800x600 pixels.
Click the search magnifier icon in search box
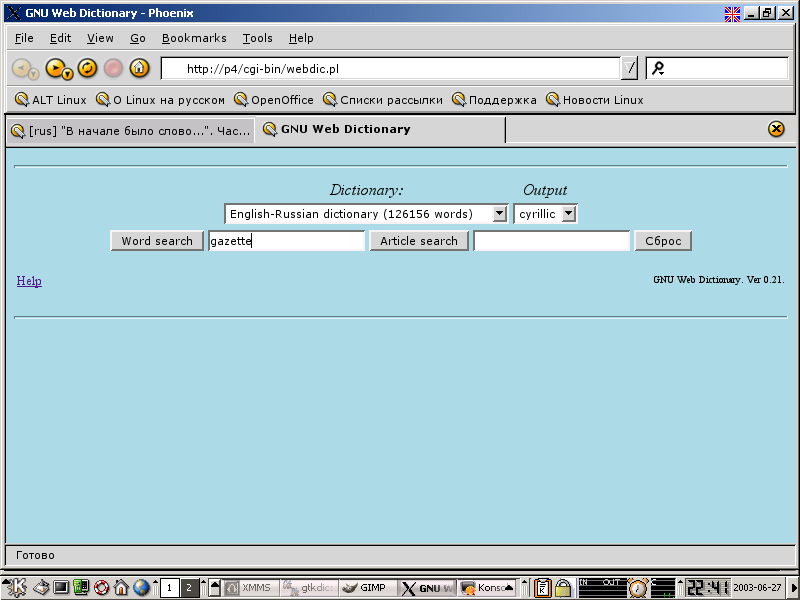pos(658,68)
